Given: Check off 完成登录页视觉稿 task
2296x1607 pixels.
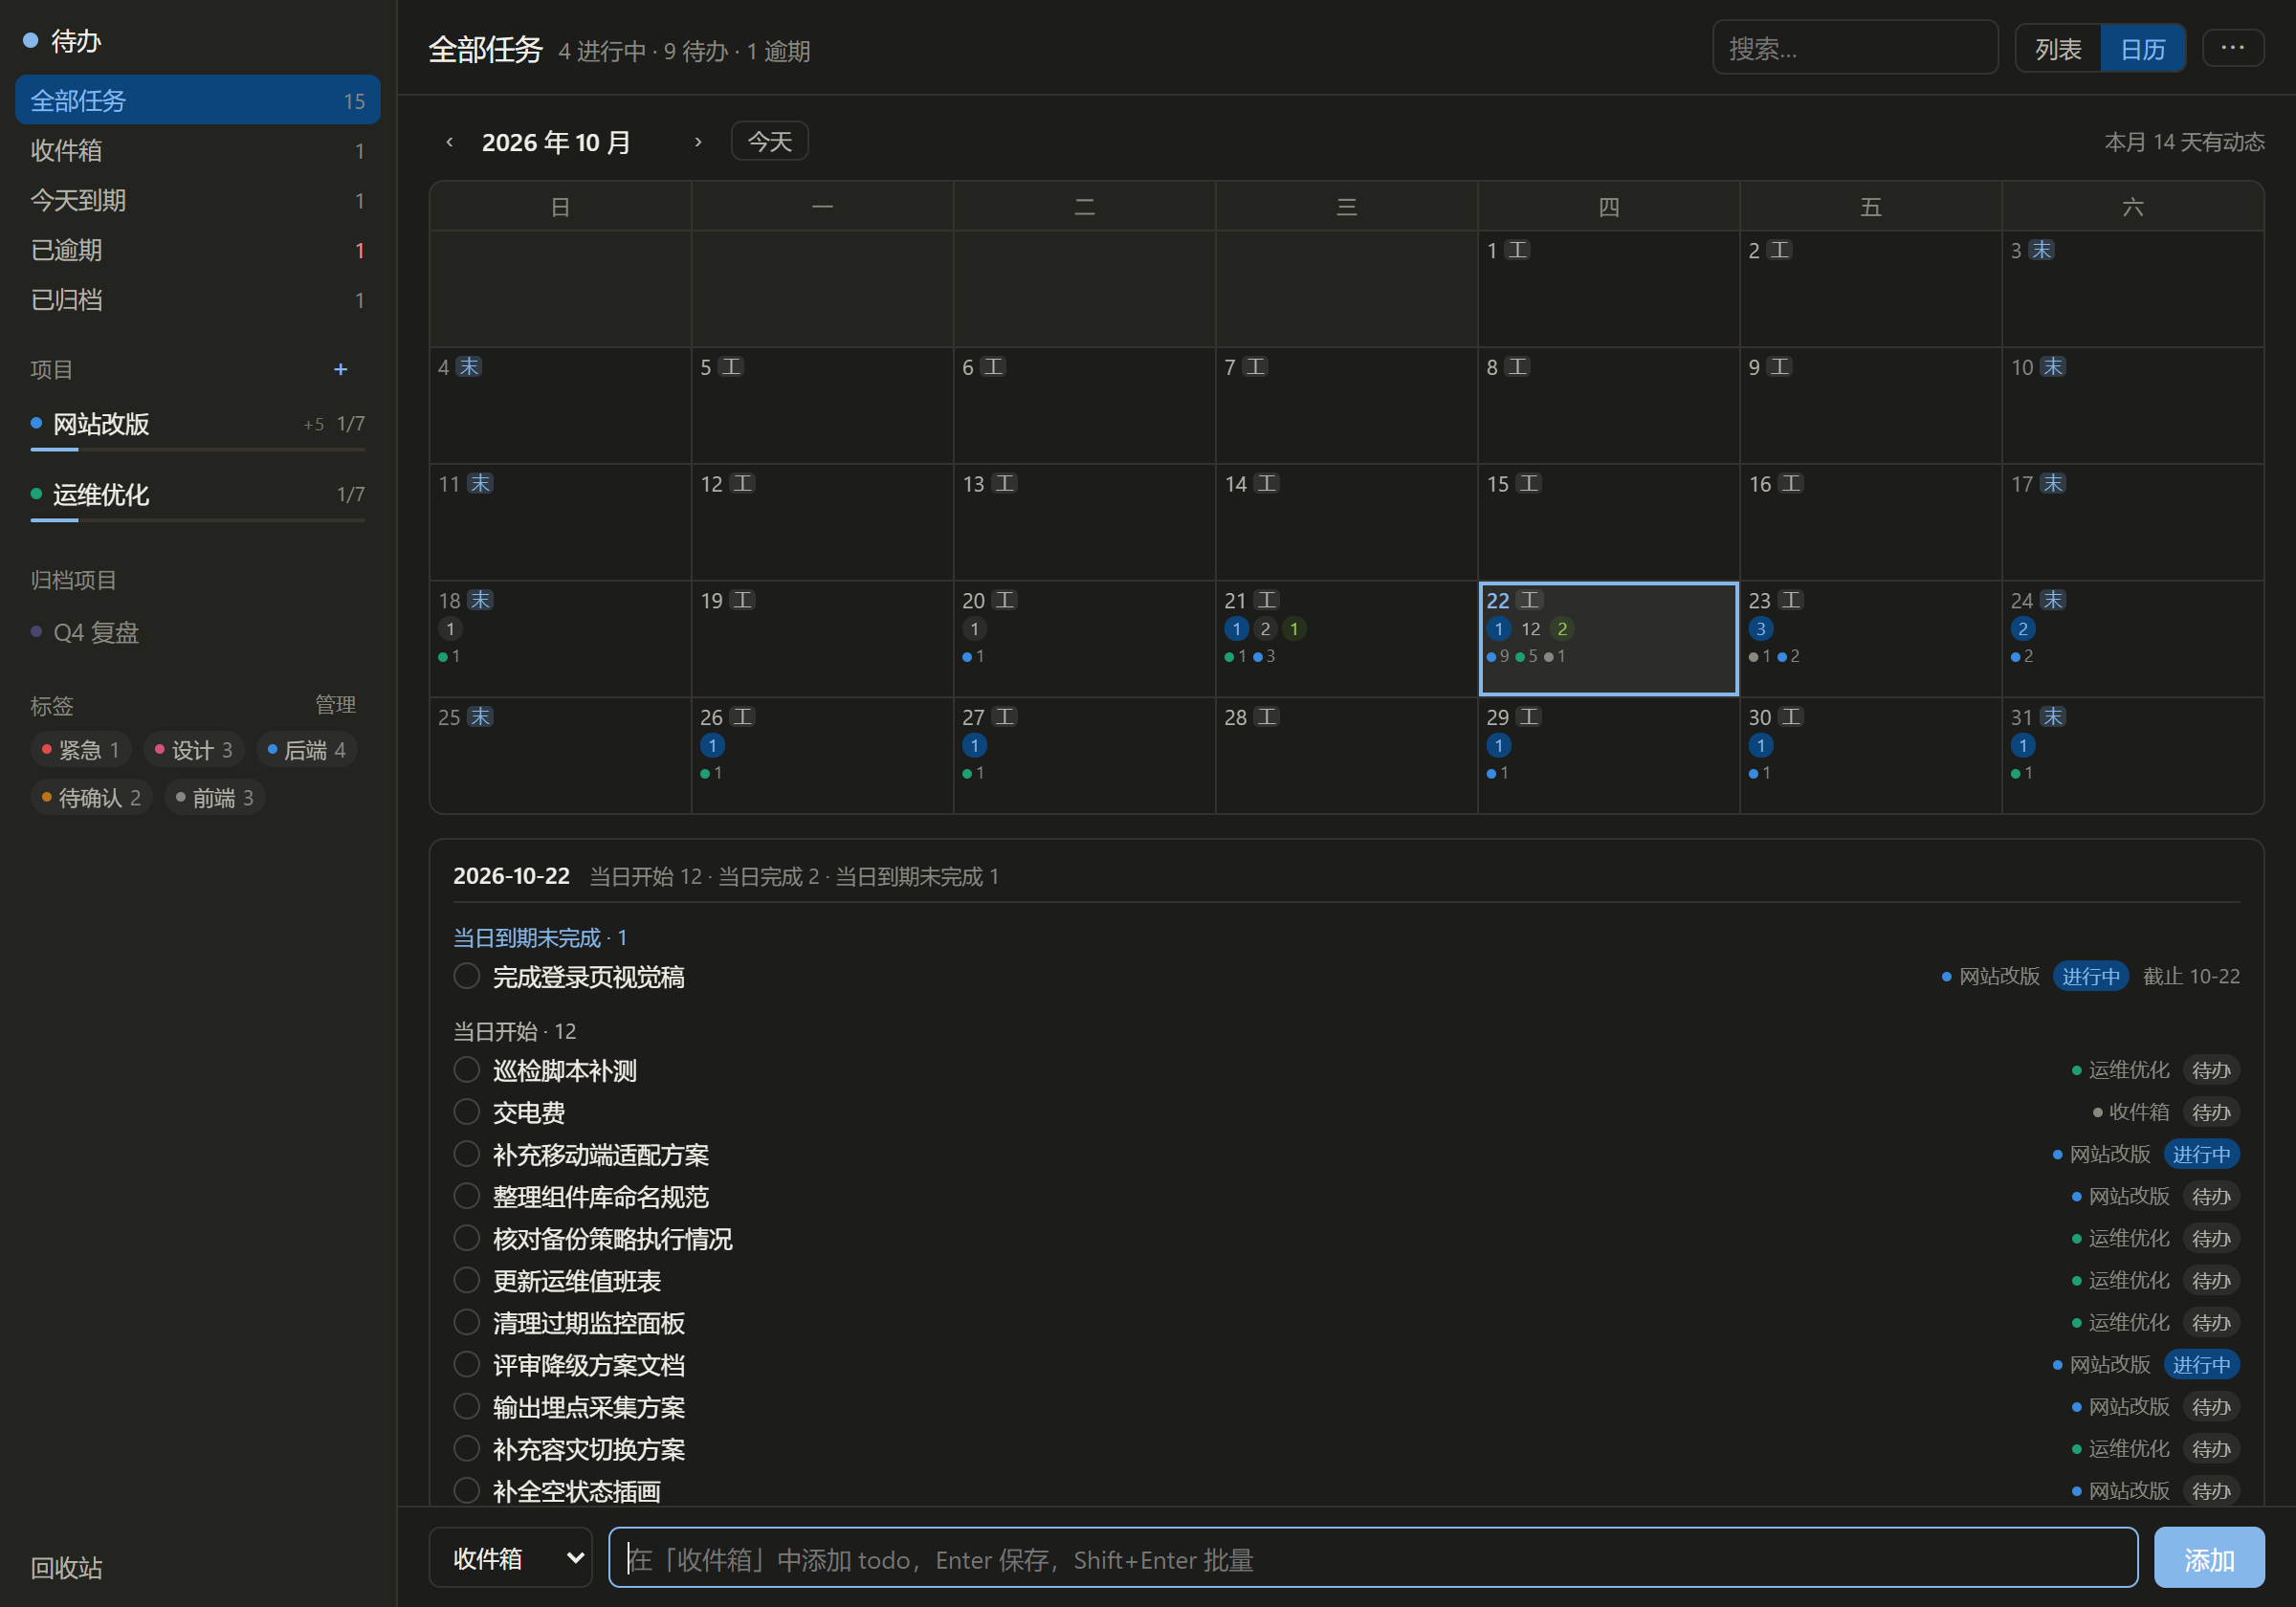Looking at the screenshot, I should click(x=467, y=976).
